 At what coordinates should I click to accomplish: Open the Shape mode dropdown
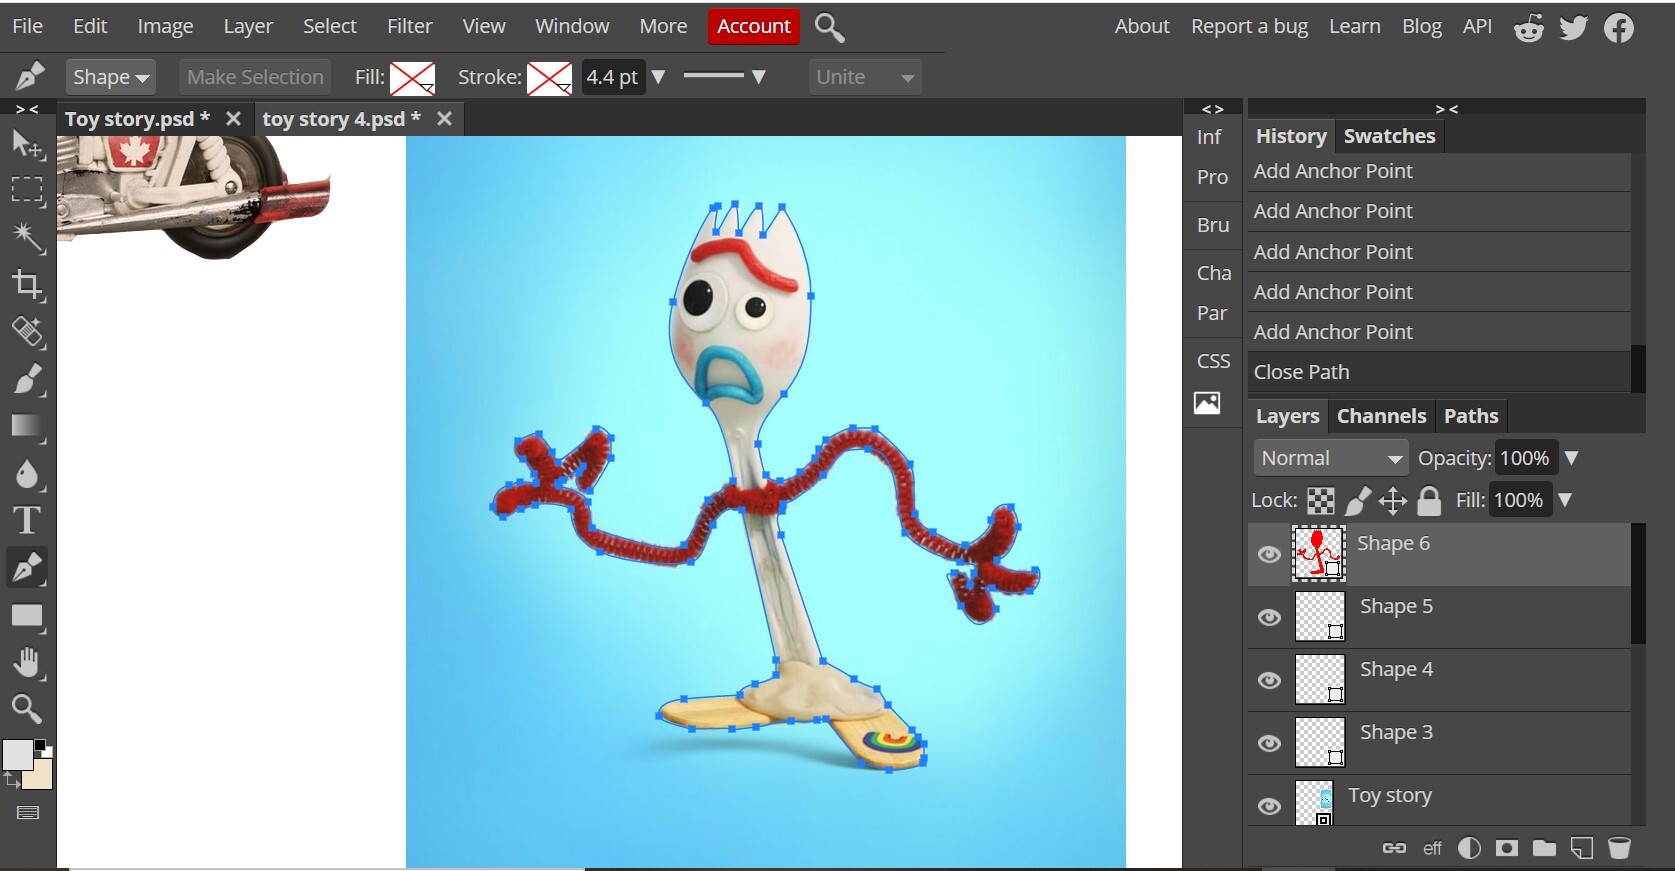pos(110,77)
